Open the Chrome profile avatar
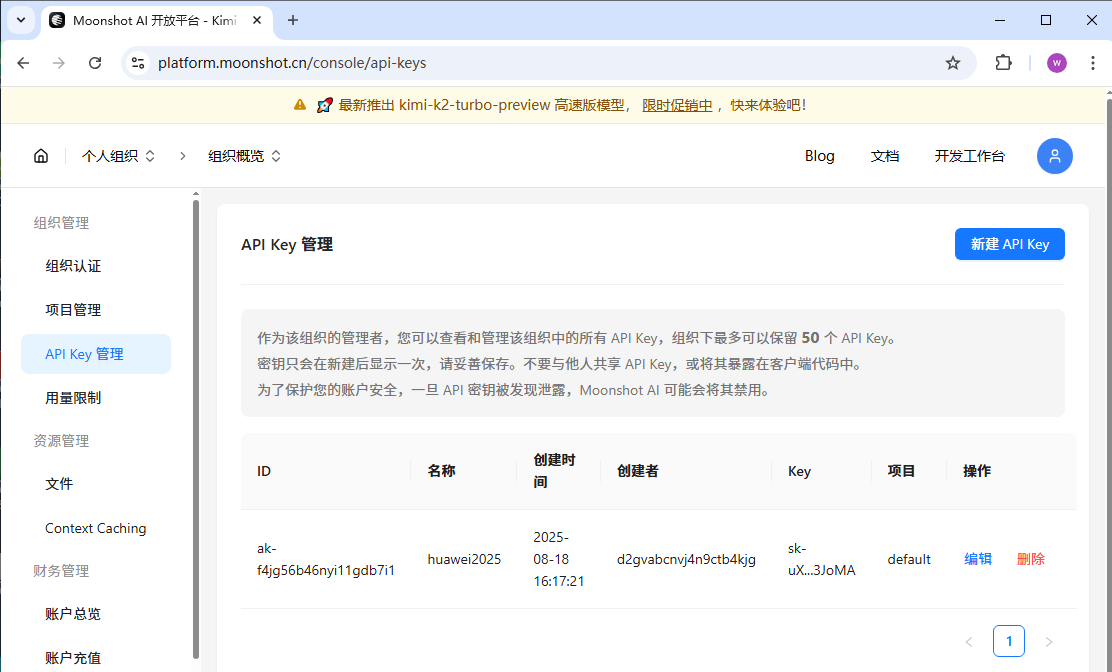Screen dimensions: 1112x672 (x=1057, y=63)
